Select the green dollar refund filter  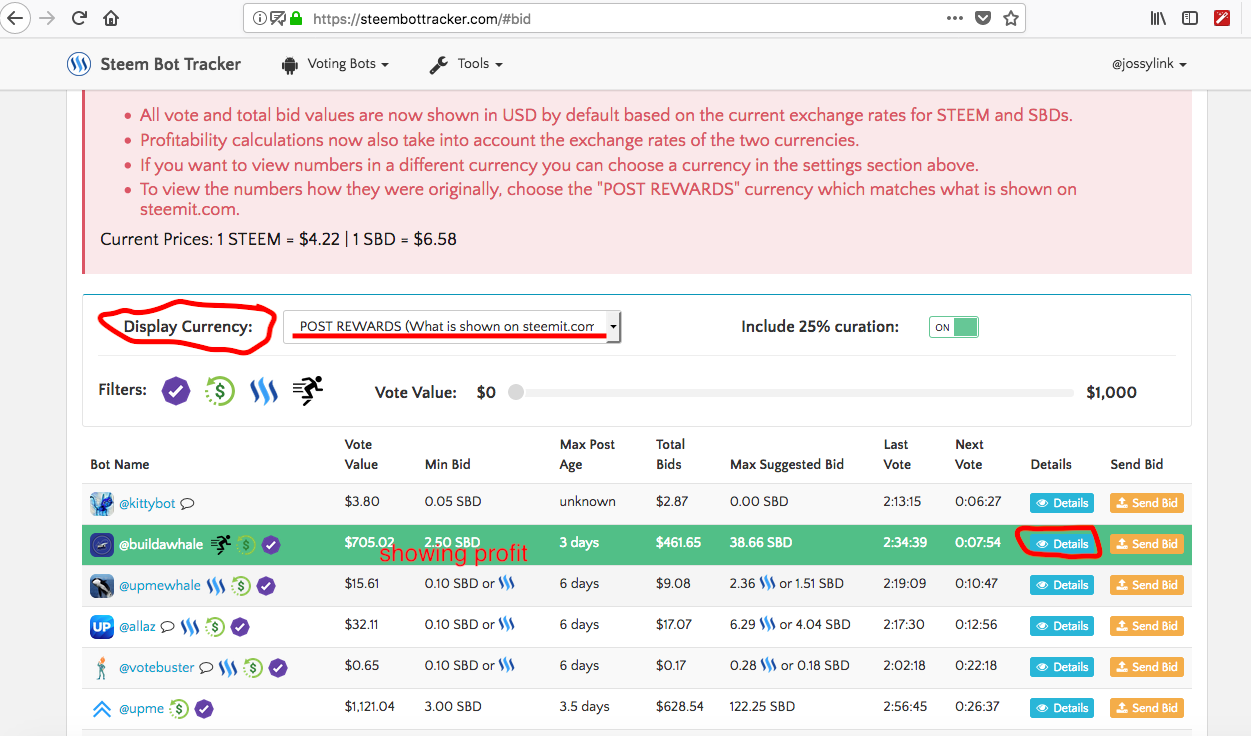tap(220, 391)
